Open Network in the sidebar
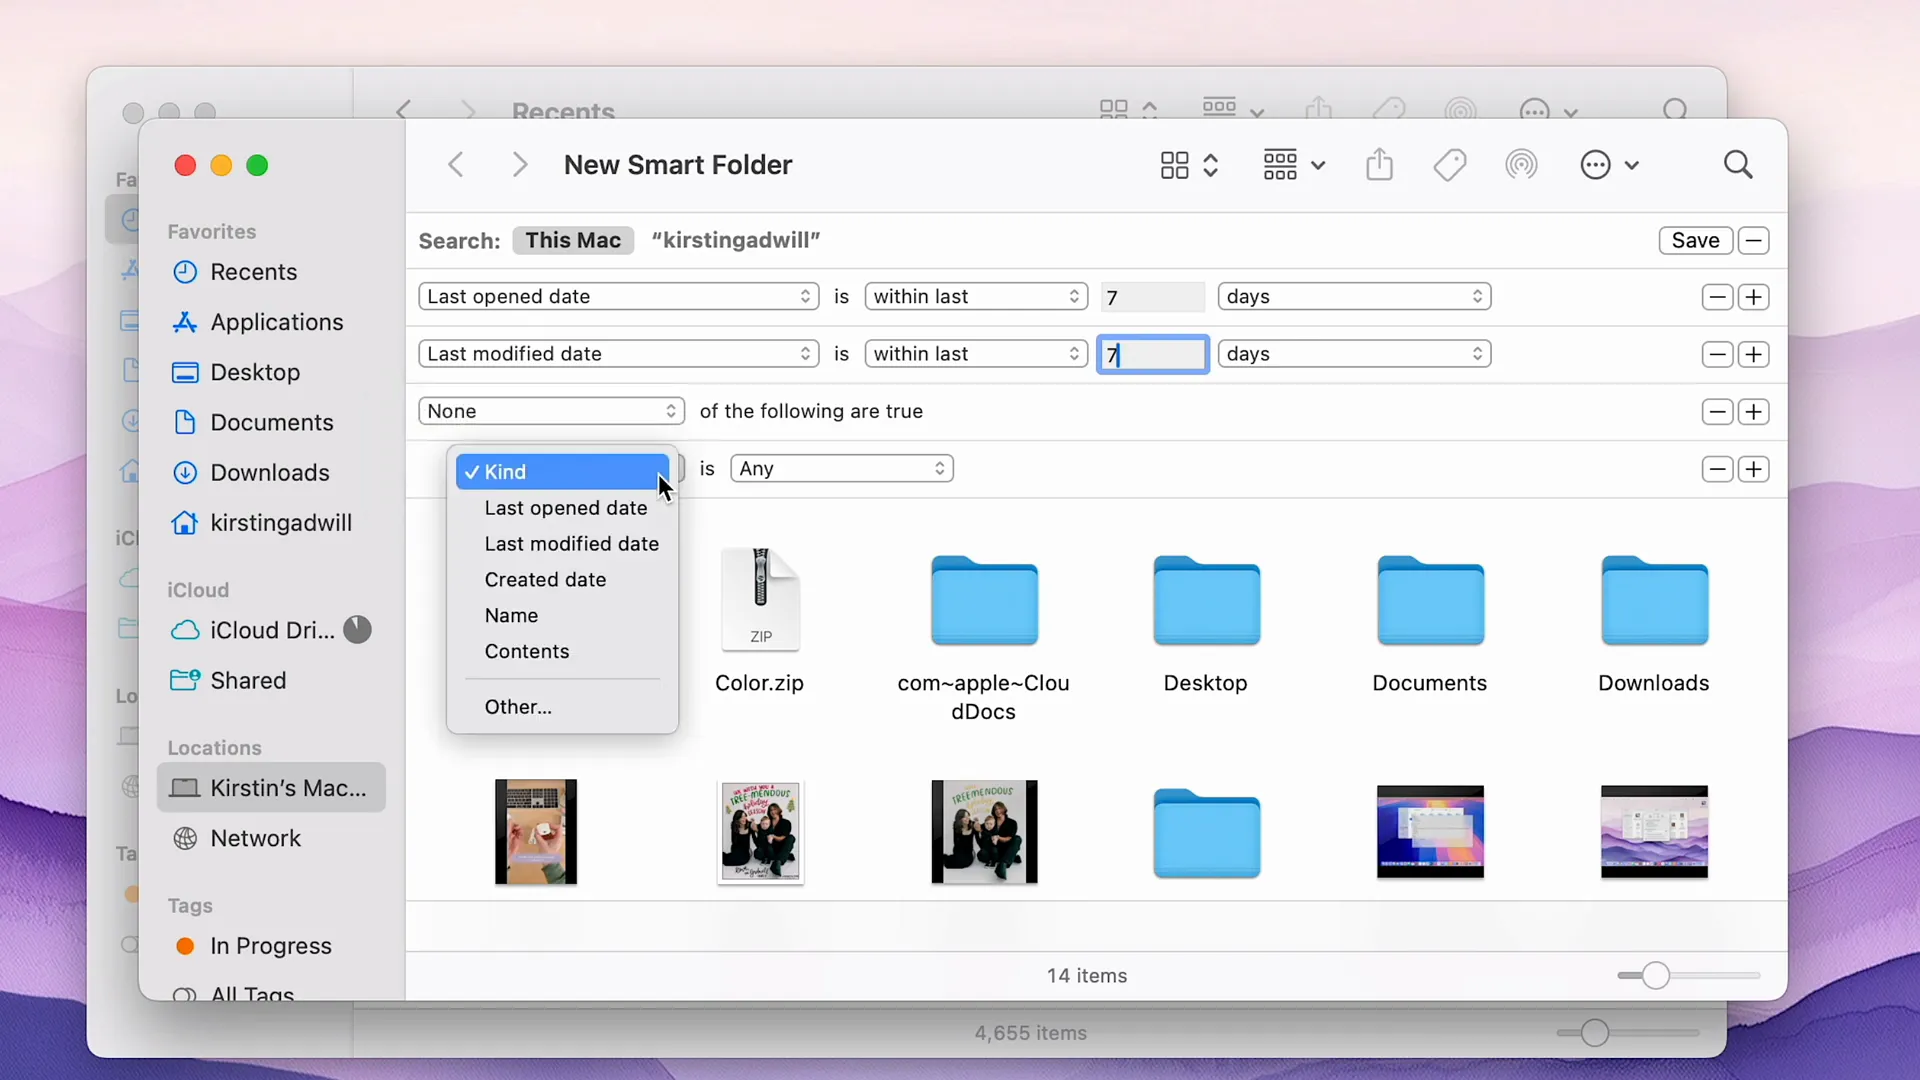Viewport: 1920px width, 1080px height. [x=270, y=838]
